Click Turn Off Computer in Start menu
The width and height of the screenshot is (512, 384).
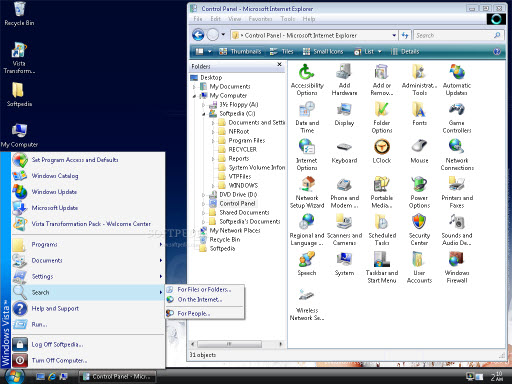[x=88, y=360]
